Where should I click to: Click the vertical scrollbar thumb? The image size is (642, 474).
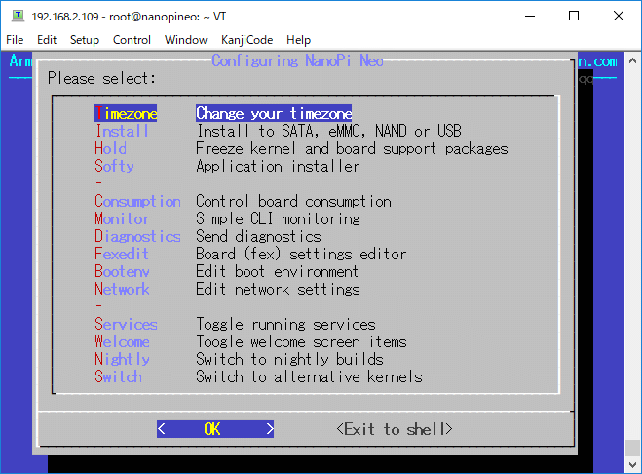pyautogui.click(x=632, y=448)
